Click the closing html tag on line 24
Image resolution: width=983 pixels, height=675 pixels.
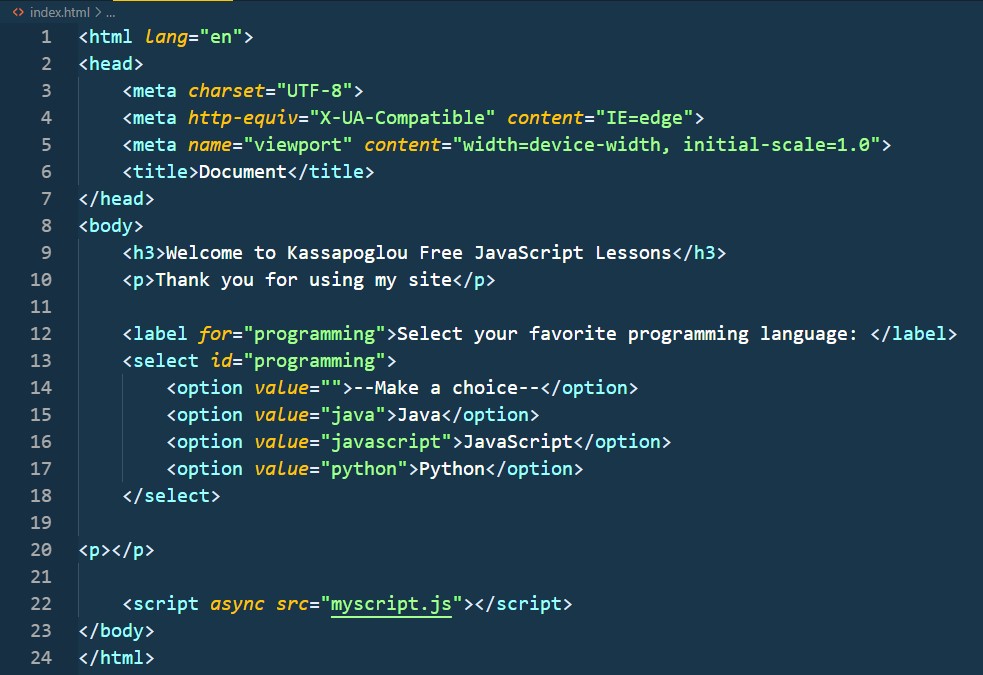click(x=115, y=657)
